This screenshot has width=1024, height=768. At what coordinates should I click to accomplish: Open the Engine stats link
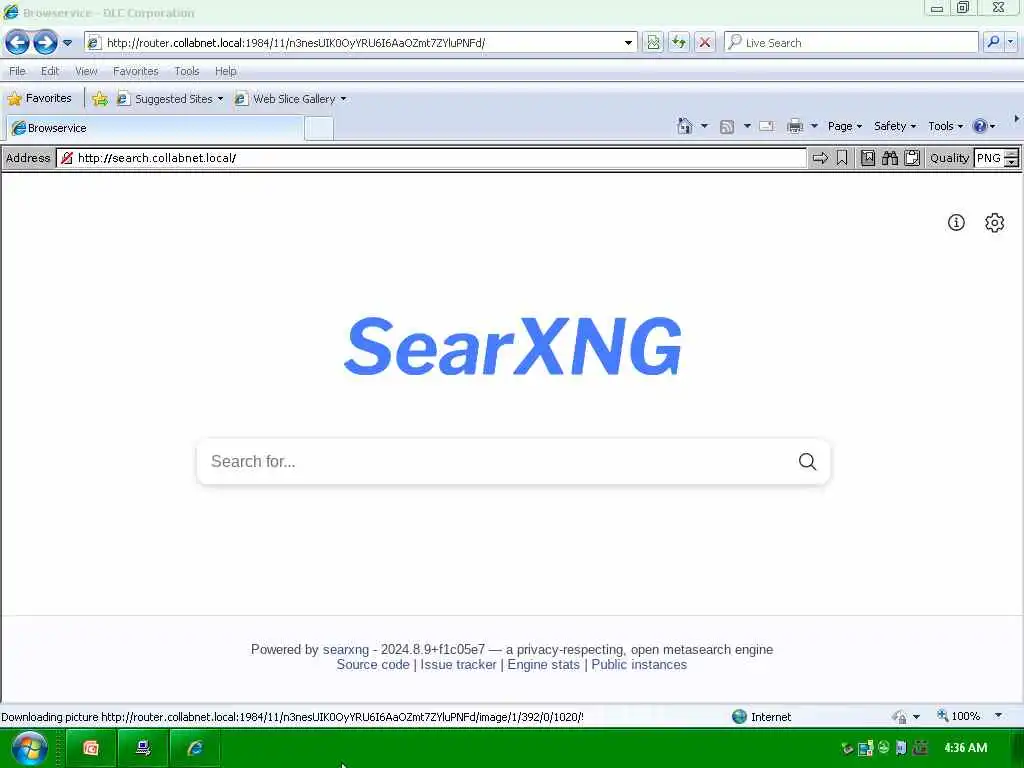(x=543, y=665)
